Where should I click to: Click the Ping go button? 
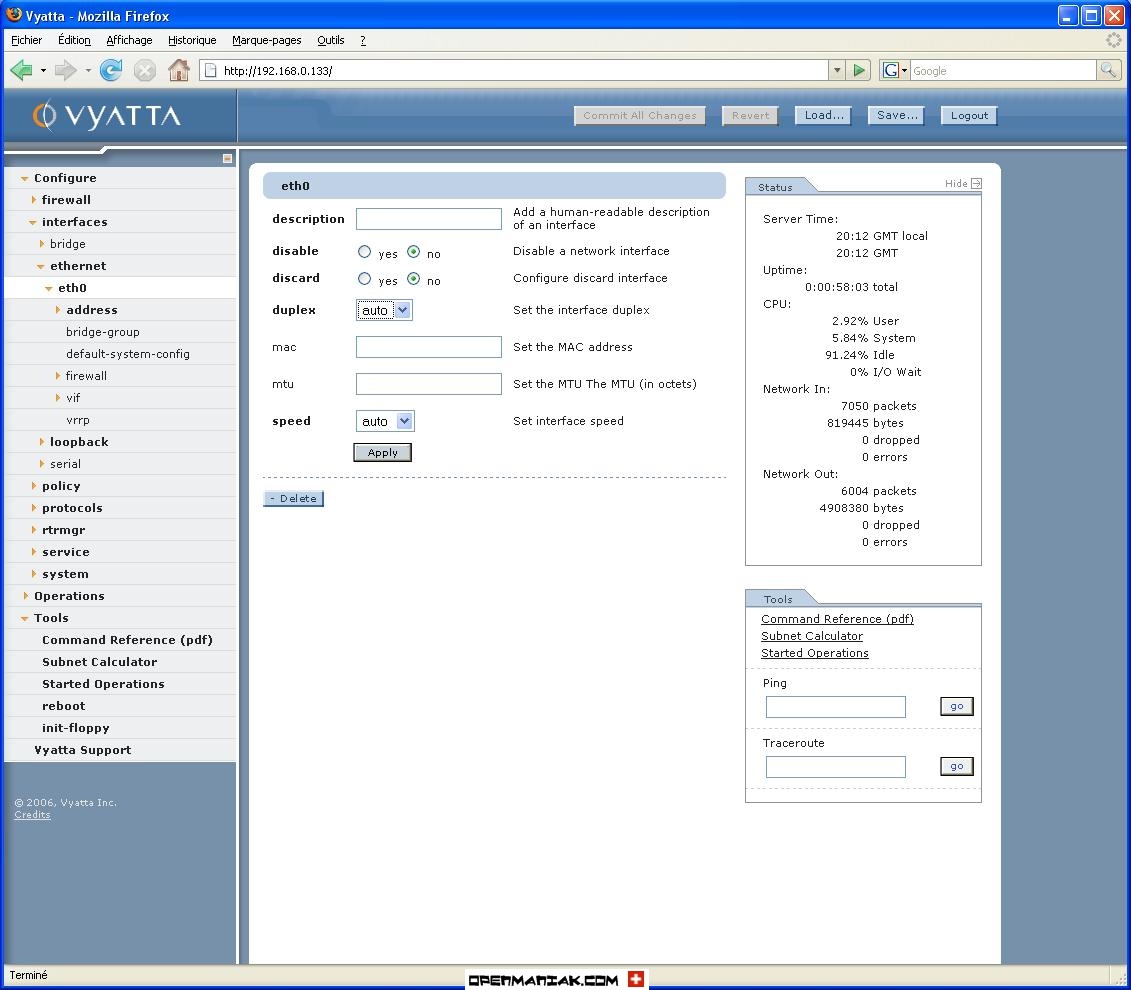coord(956,707)
